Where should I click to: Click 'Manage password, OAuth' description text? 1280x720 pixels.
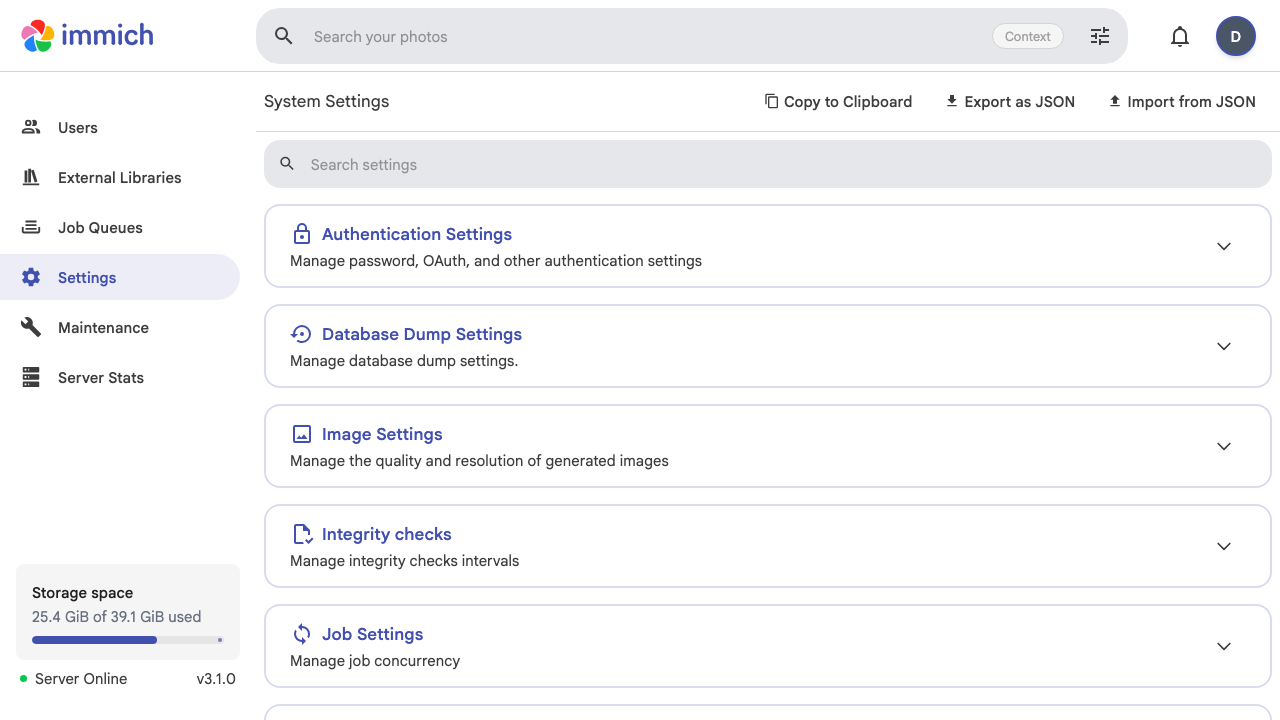[496, 261]
